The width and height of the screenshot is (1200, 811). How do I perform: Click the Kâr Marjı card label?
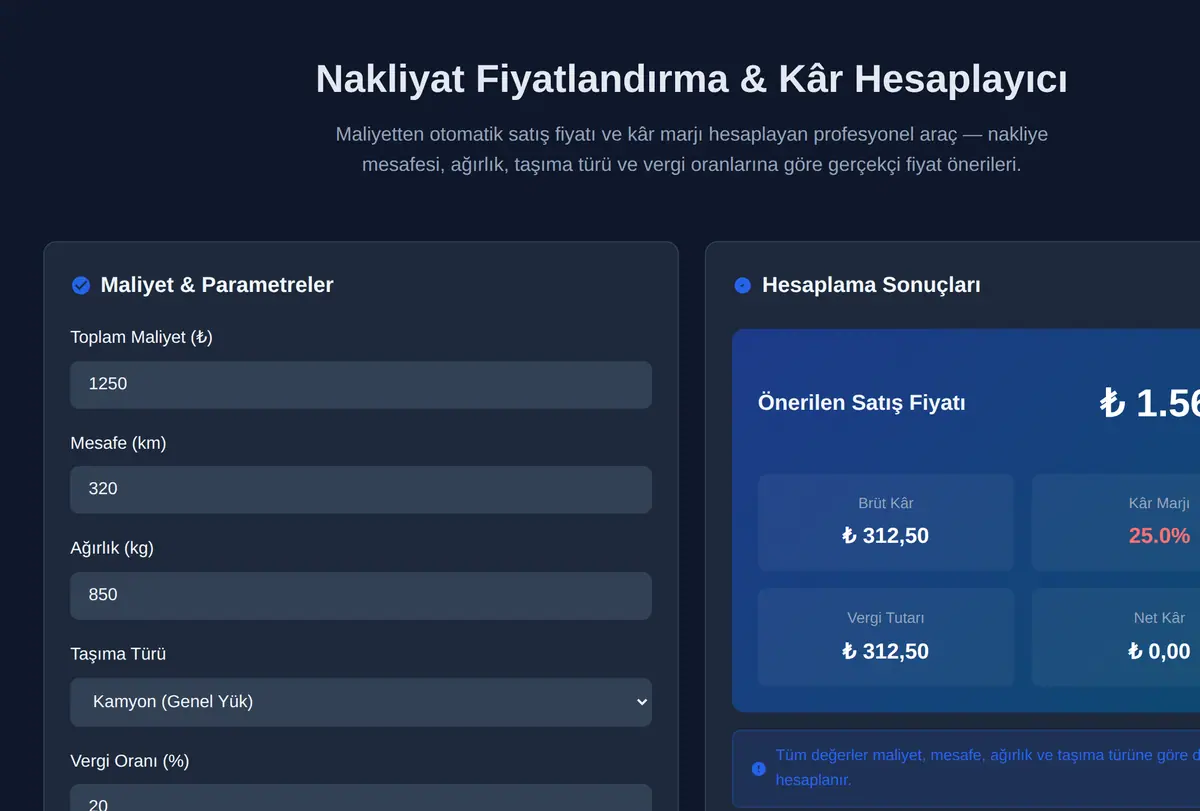tap(1159, 503)
